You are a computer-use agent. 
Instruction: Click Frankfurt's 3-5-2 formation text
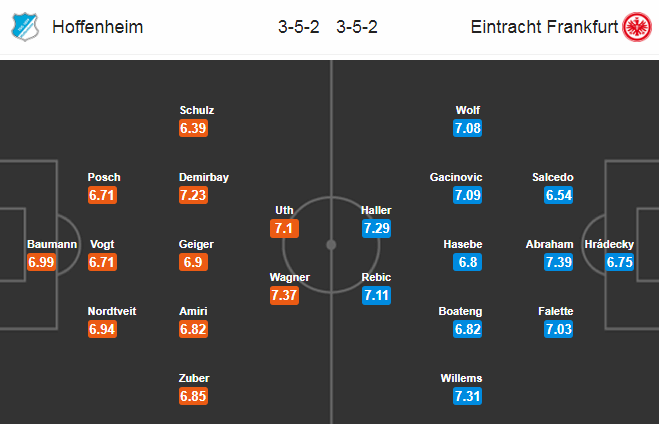[x=357, y=27]
